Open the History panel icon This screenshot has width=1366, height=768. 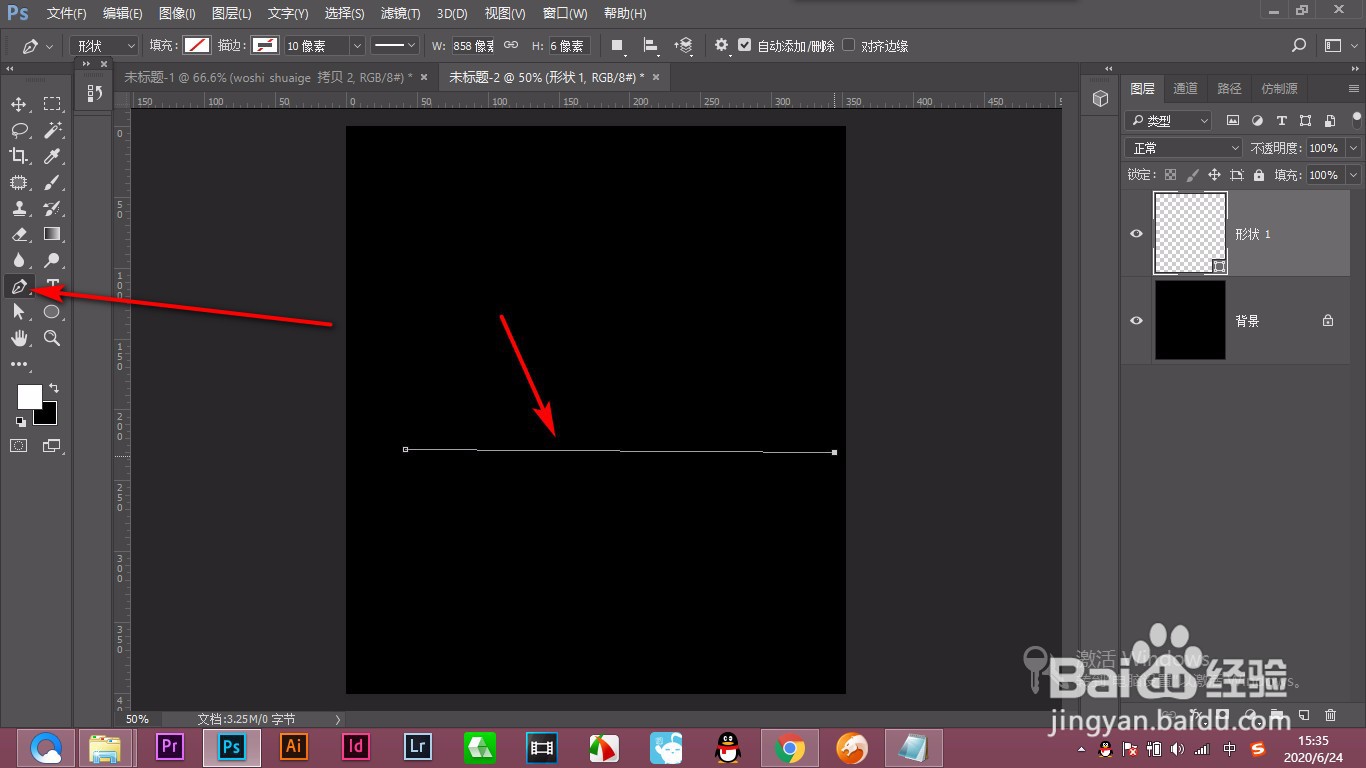94,93
